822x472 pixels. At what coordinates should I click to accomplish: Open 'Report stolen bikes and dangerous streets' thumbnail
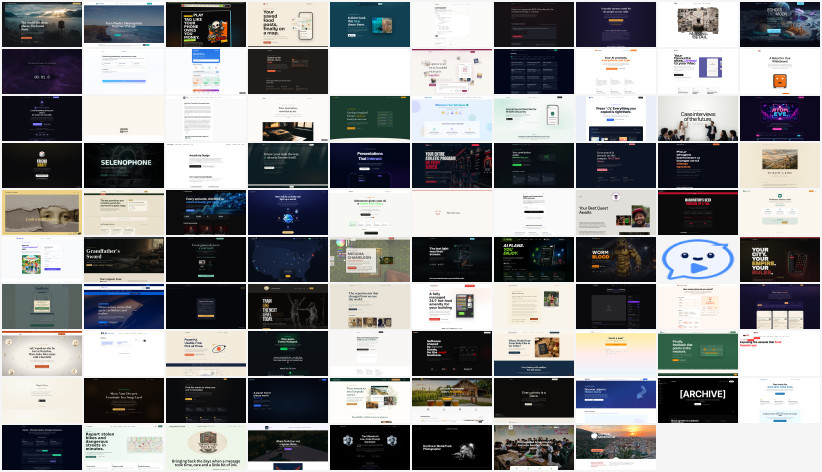pos(124,447)
